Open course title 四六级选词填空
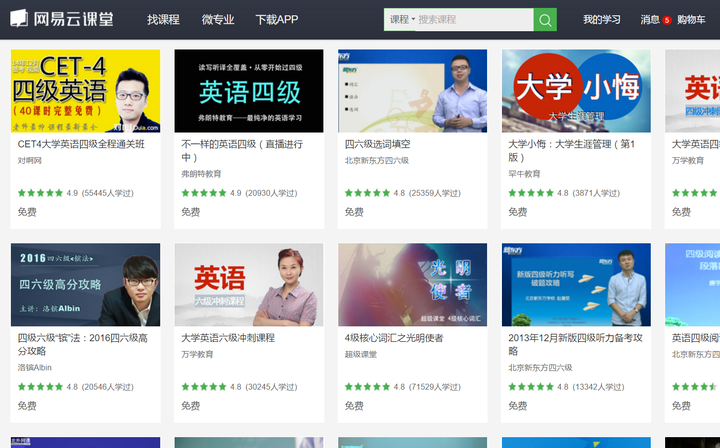 click(x=377, y=144)
